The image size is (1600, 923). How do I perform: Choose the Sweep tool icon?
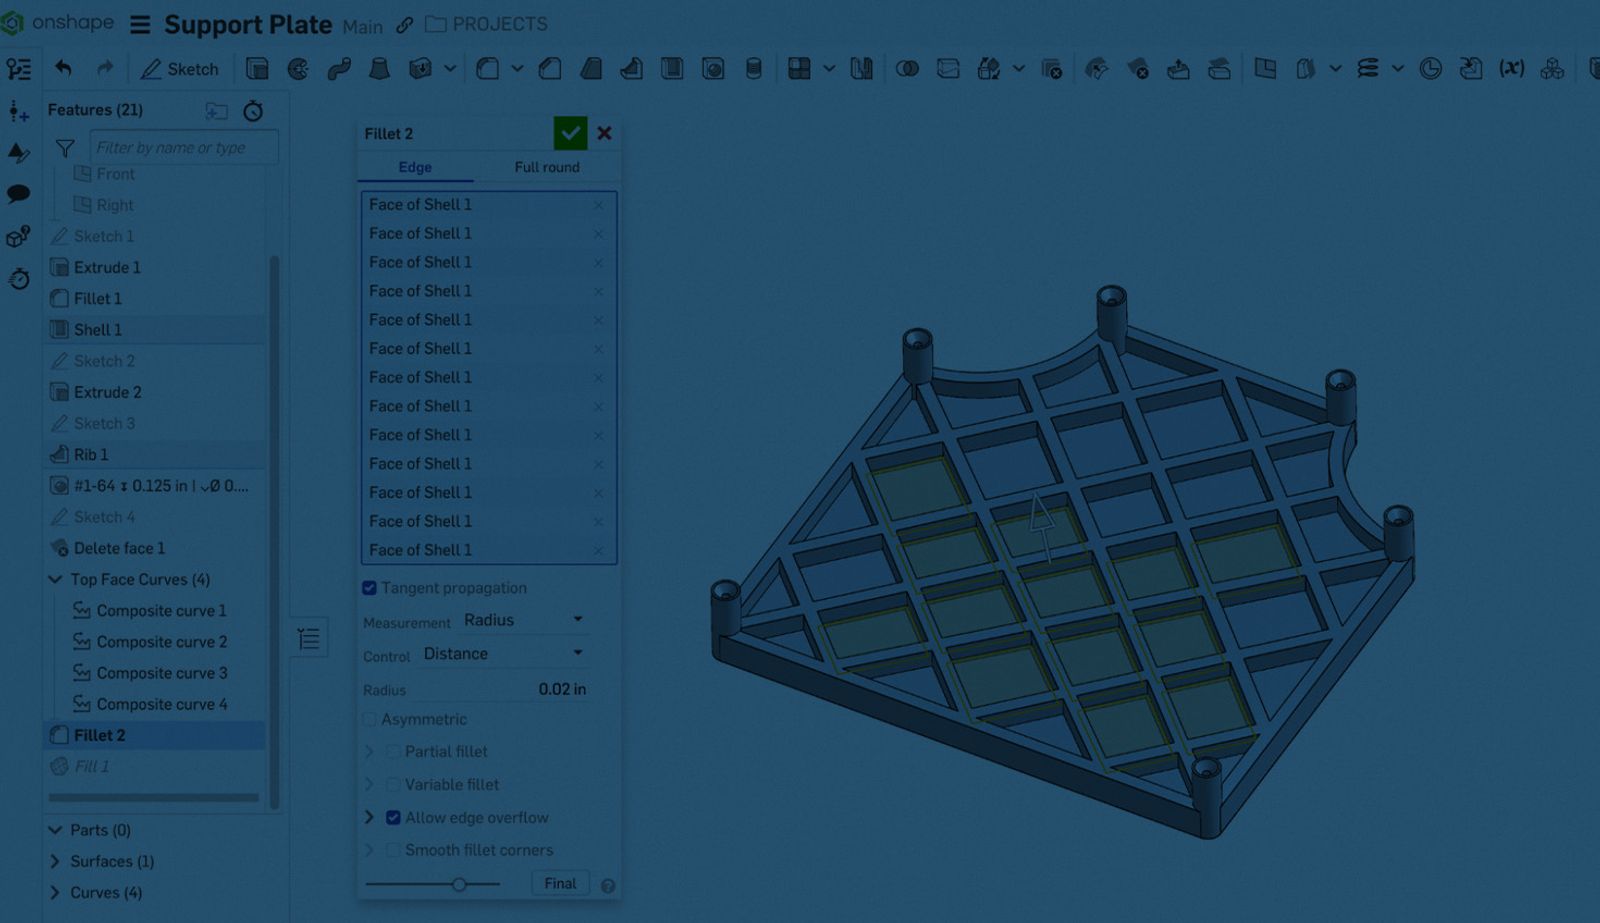[339, 69]
